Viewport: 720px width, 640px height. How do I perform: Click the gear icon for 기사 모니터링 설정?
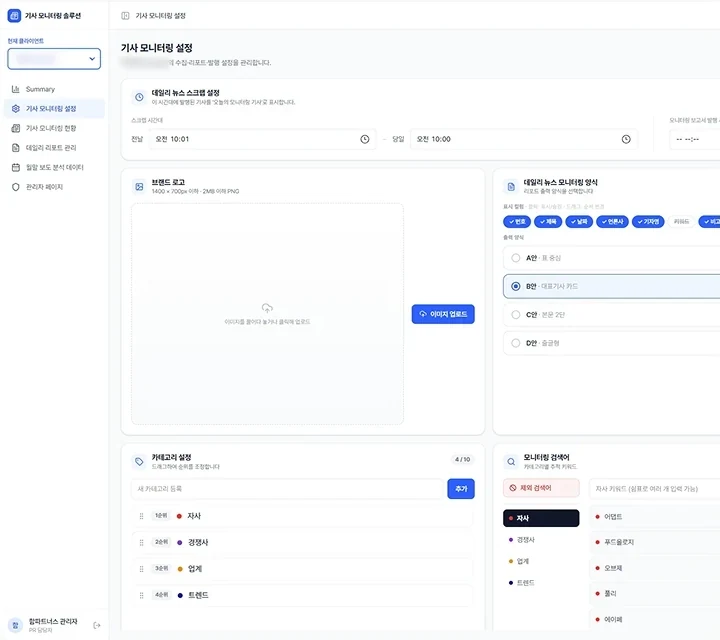[16, 109]
